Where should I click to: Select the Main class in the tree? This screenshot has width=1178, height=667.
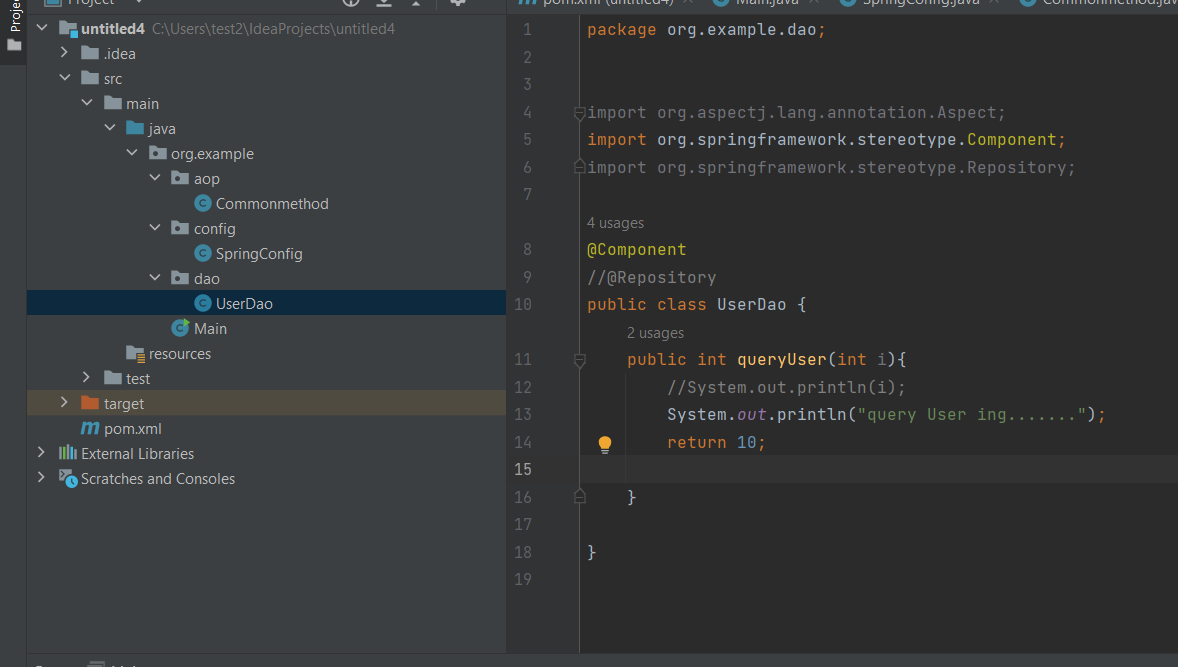[210, 328]
